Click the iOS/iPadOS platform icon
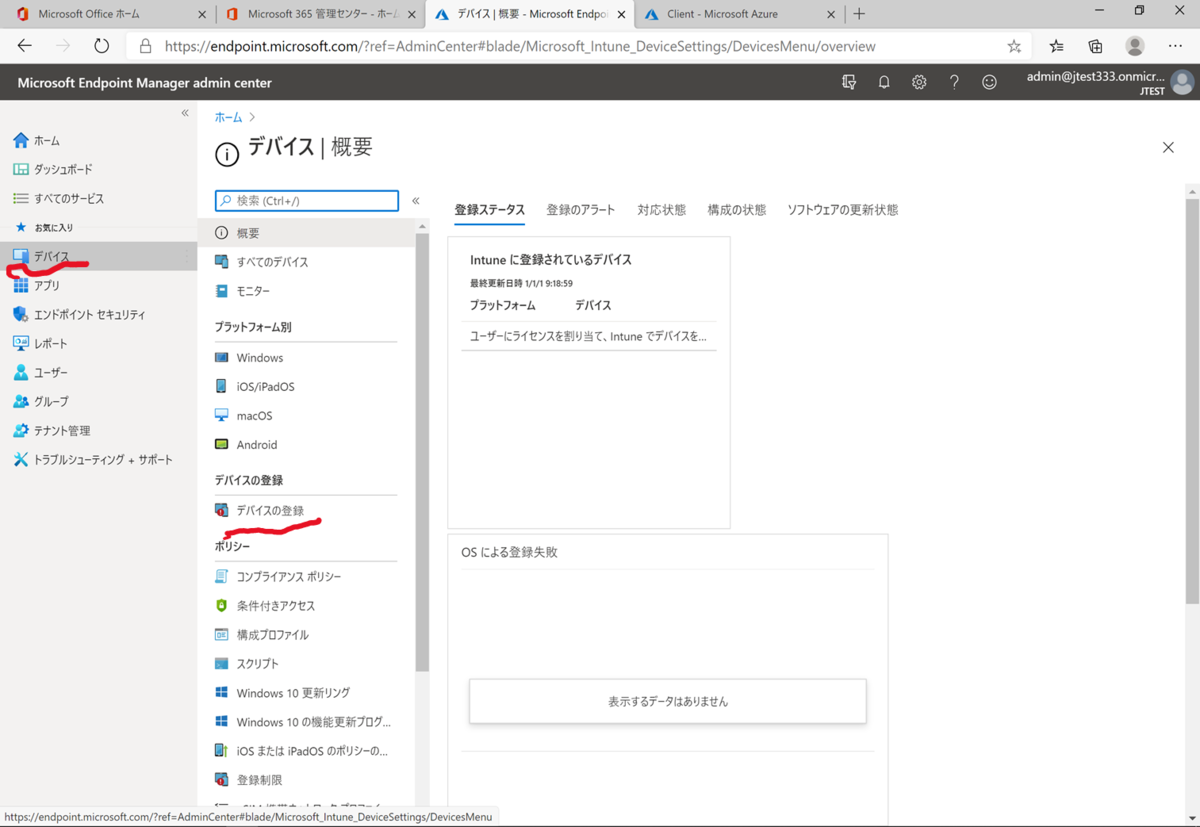Viewport: 1200px width, 827px height. tap(222, 387)
